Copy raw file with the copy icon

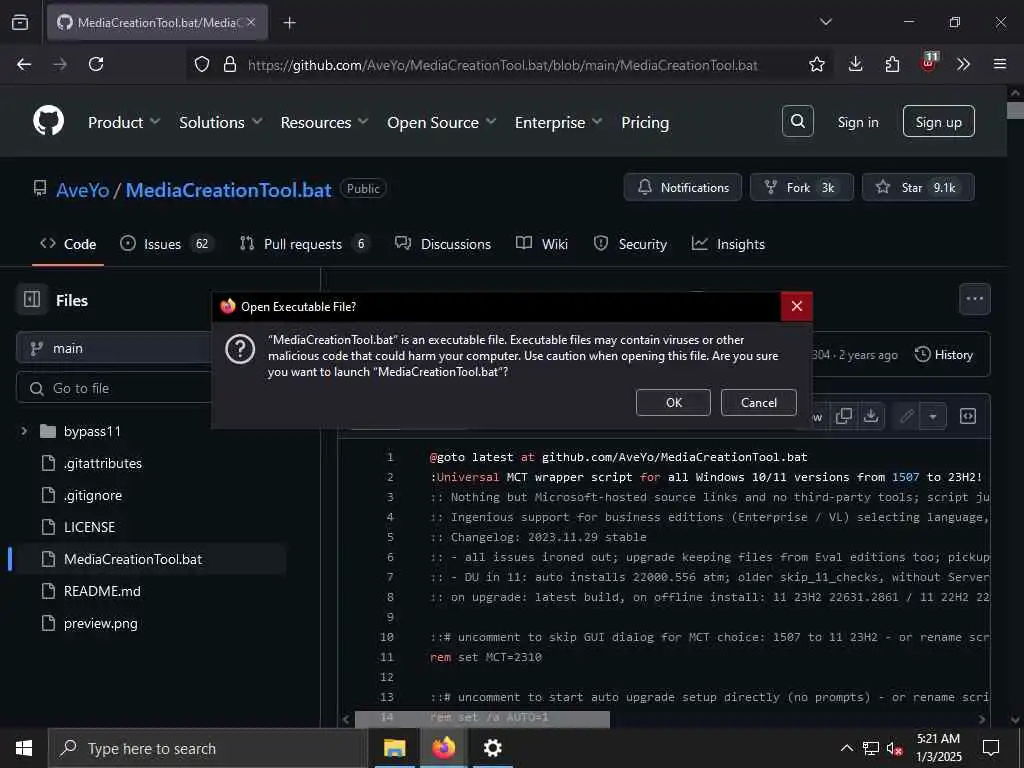pos(844,416)
